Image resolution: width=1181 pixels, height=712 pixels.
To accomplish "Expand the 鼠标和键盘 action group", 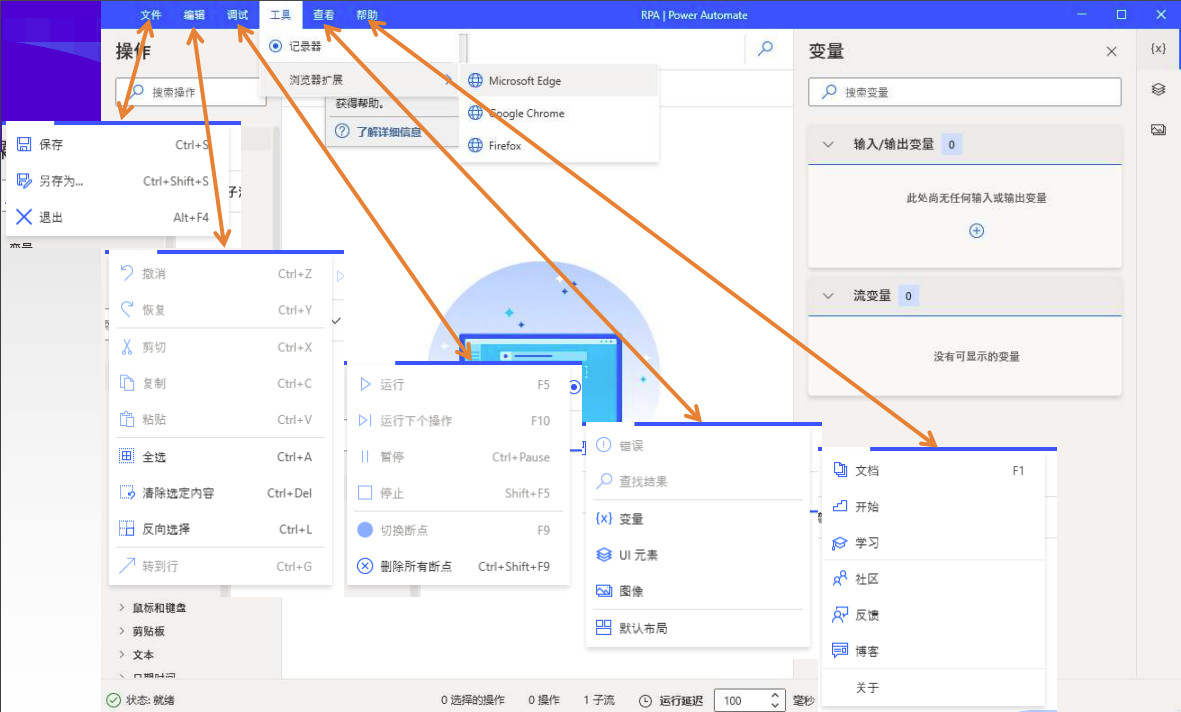I will pyautogui.click(x=121, y=607).
